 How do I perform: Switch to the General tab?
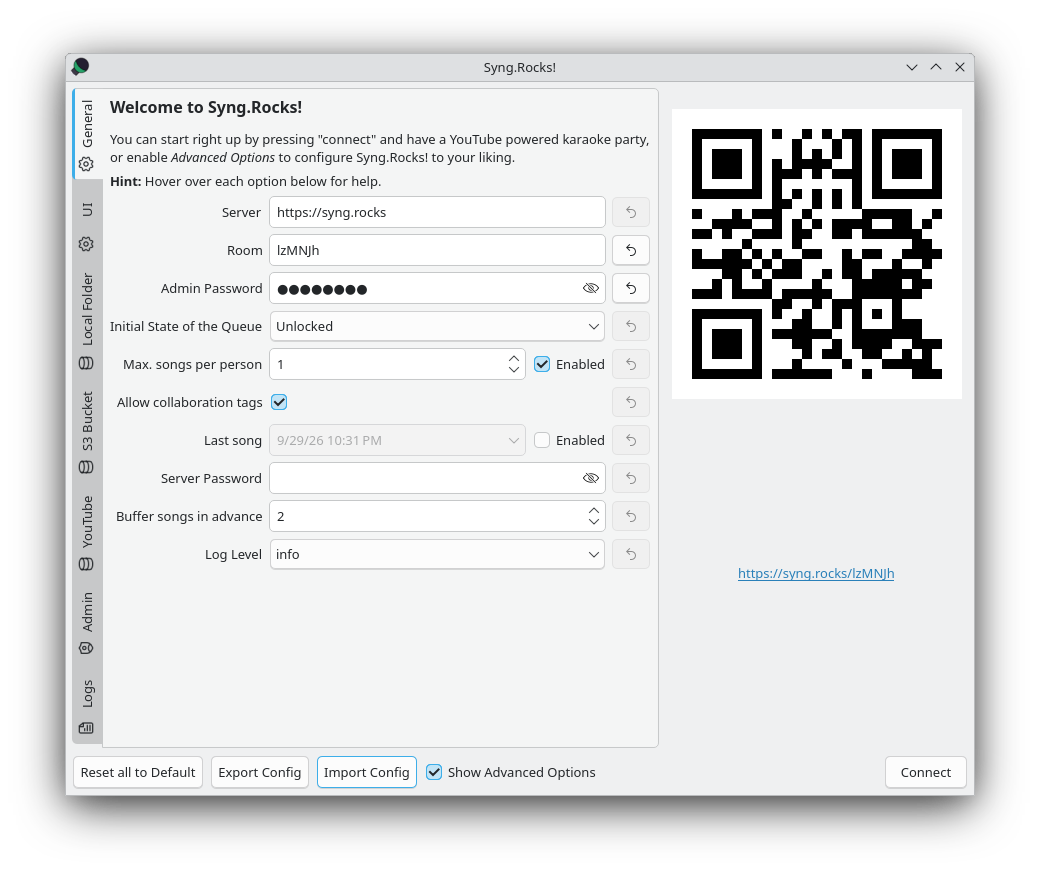[x=87, y=135]
